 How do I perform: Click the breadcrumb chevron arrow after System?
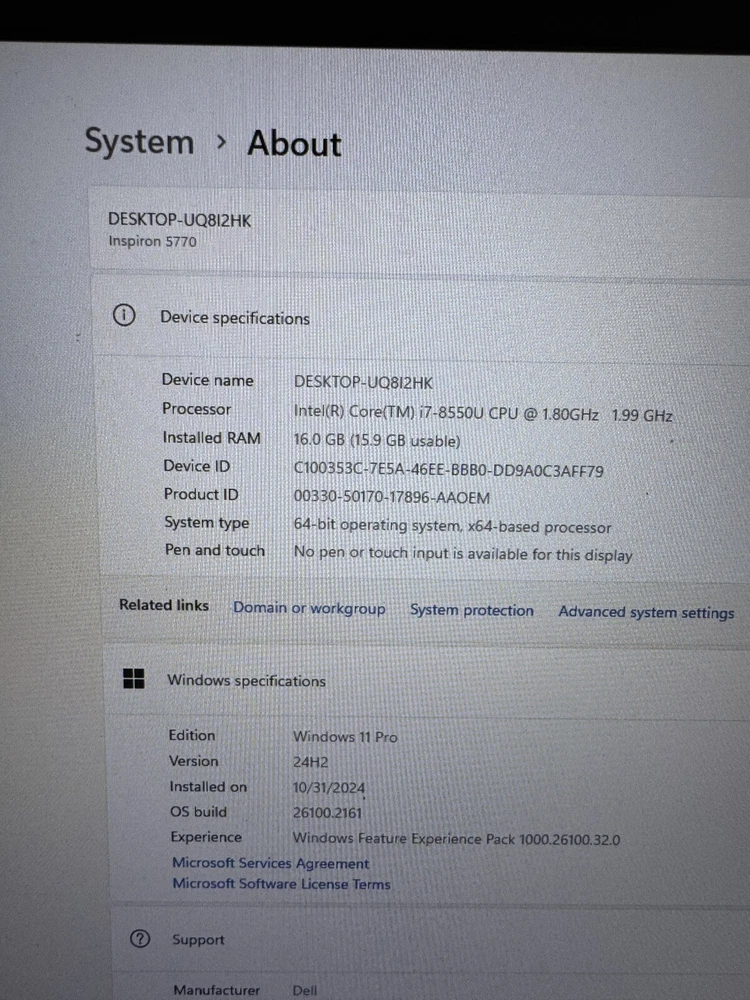pos(221,143)
